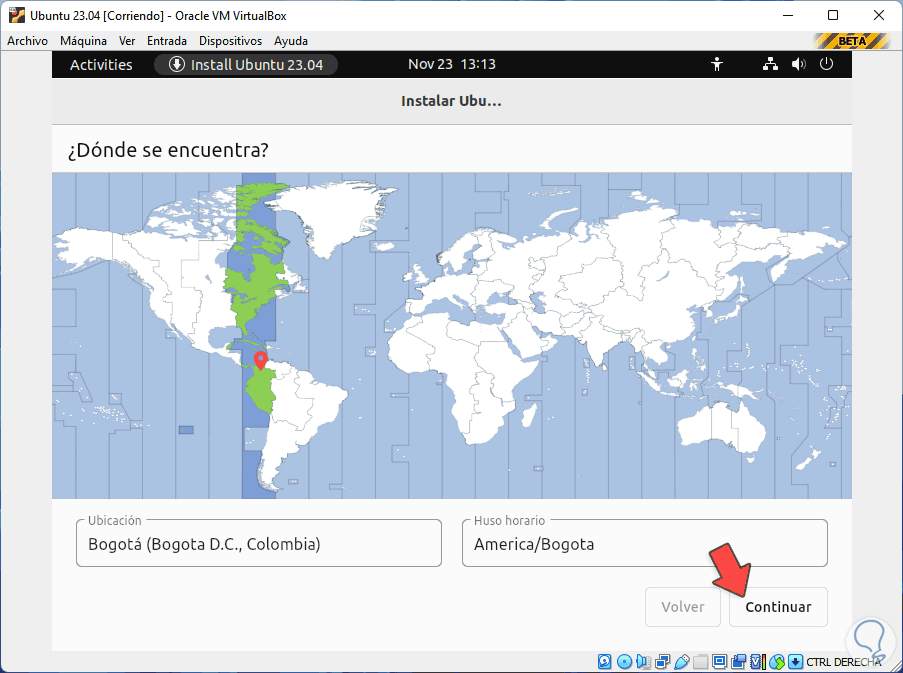This screenshot has height=673, width=903.
Task: Click the Instalar Ubu... window title
Action: tap(451, 101)
